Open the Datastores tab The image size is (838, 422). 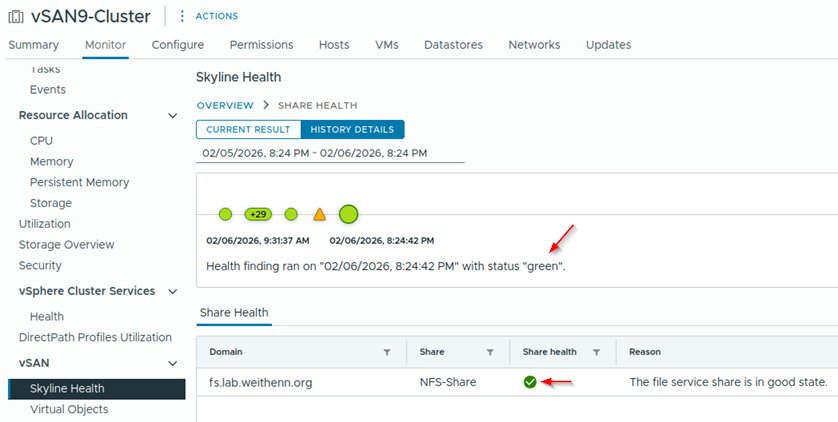coord(453,45)
